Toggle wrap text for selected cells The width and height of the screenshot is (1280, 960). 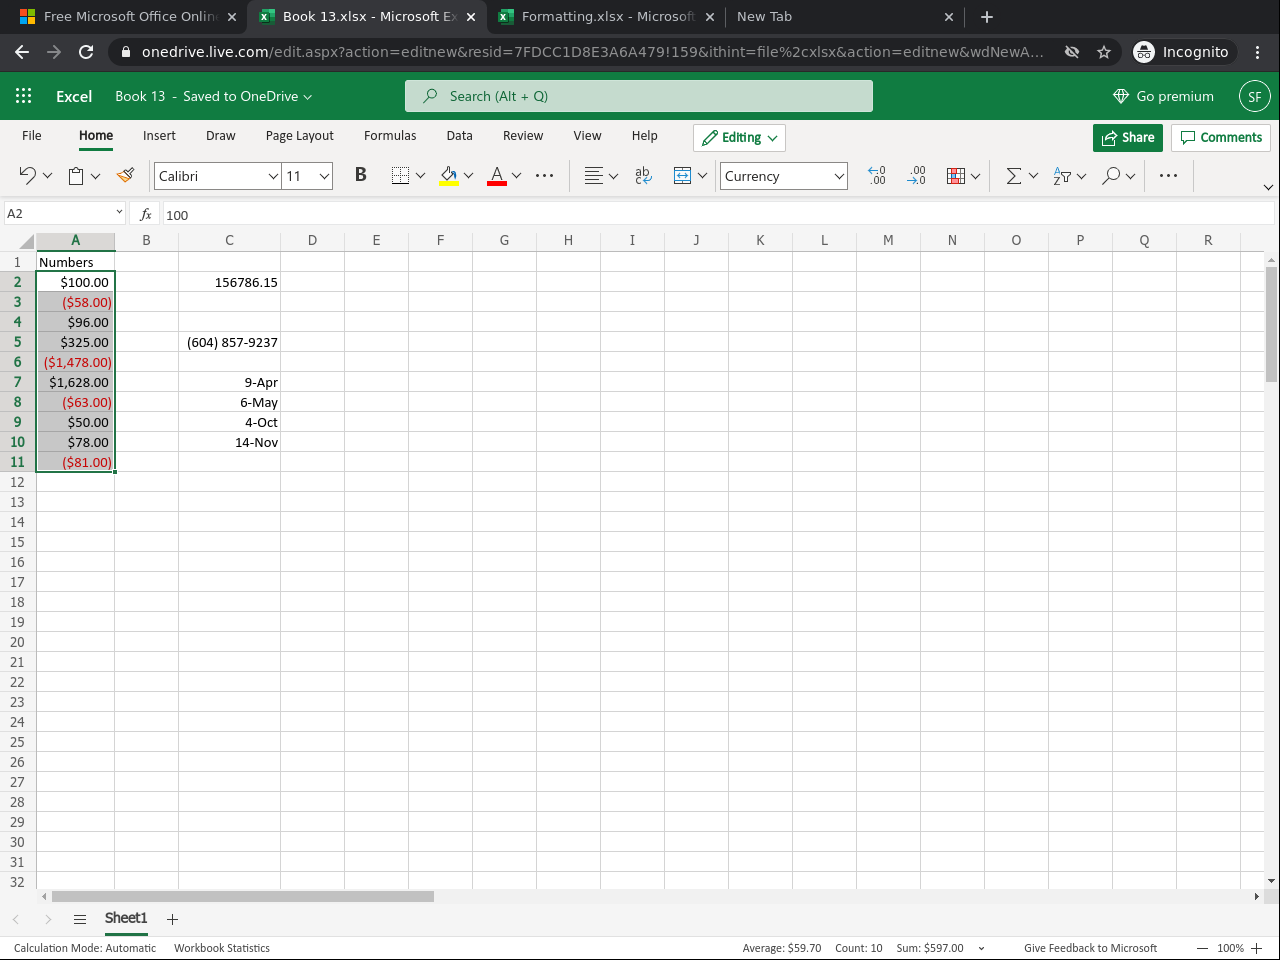[643, 176]
